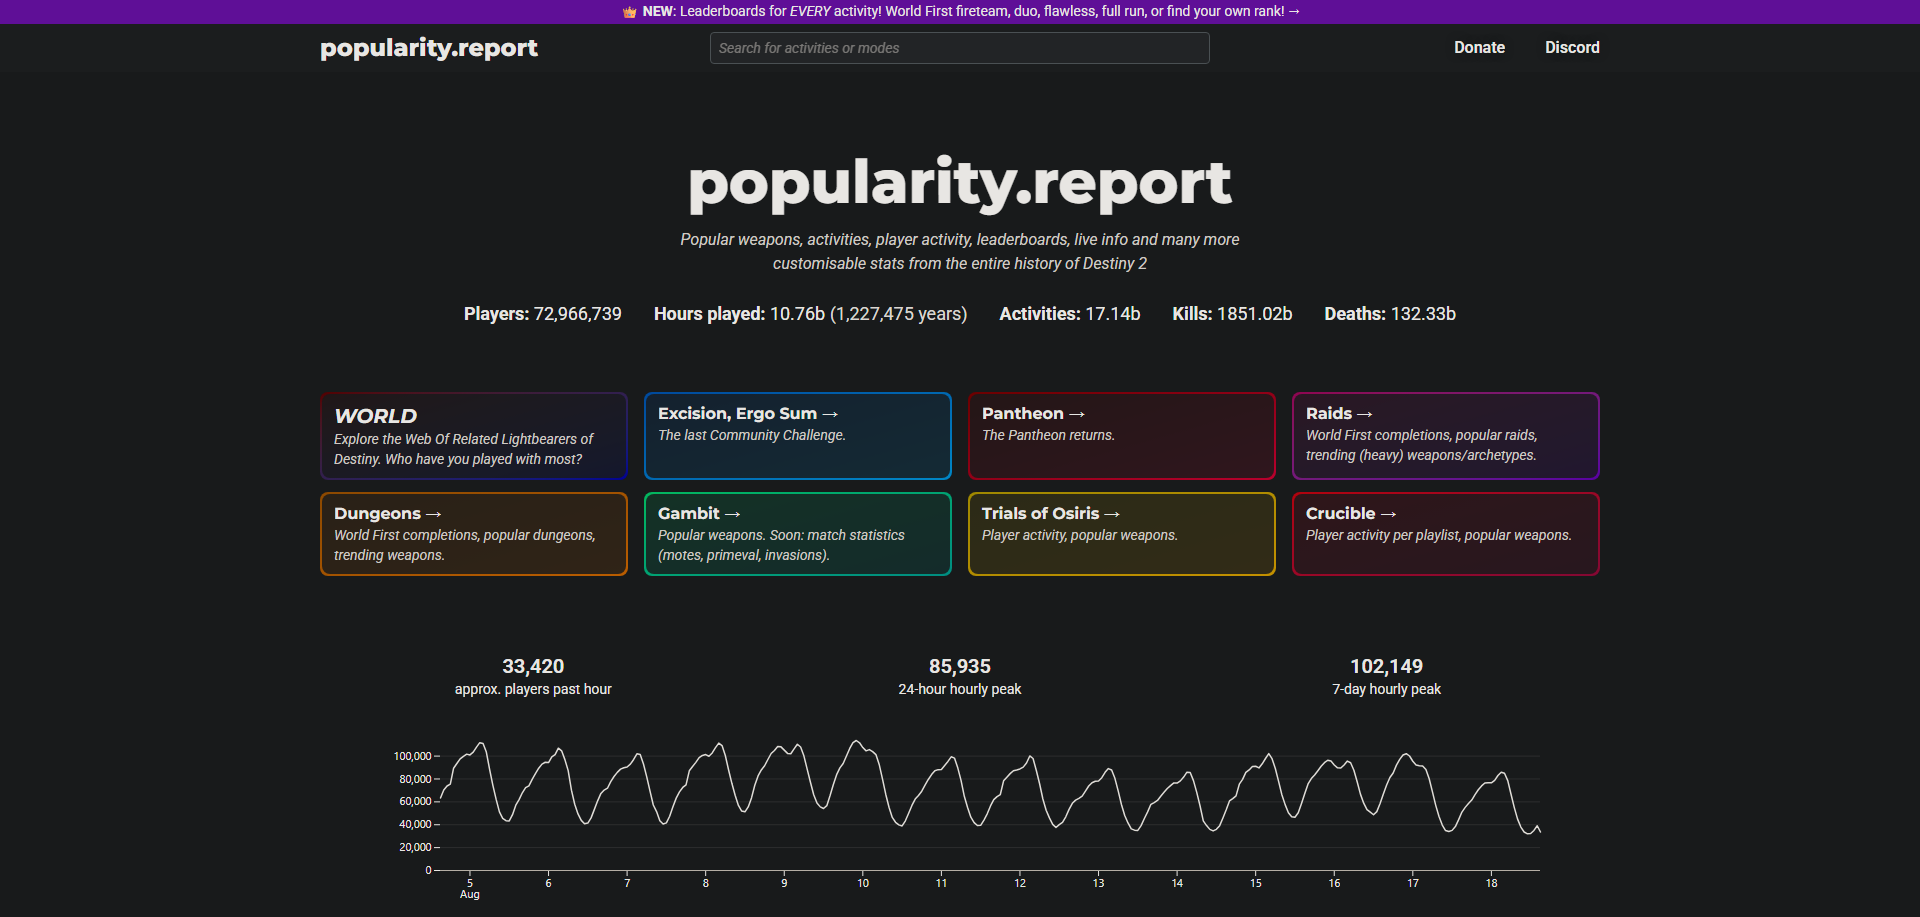1920x917 pixels.
Task: Open the Raids card
Action: [x=1446, y=436]
